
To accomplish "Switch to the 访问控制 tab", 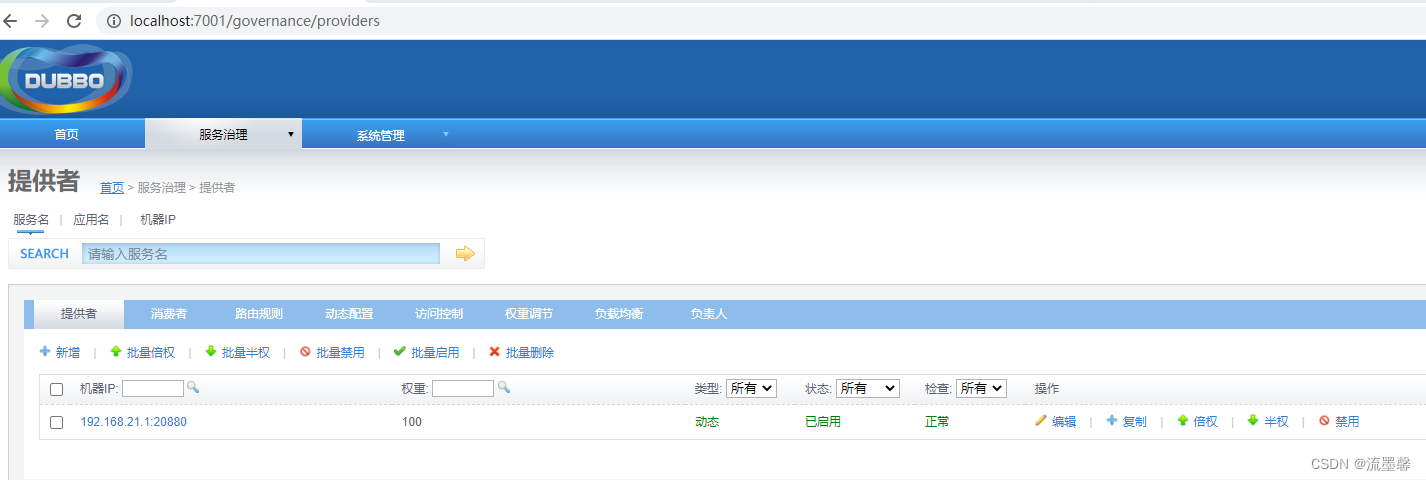I will (x=439, y=314).
